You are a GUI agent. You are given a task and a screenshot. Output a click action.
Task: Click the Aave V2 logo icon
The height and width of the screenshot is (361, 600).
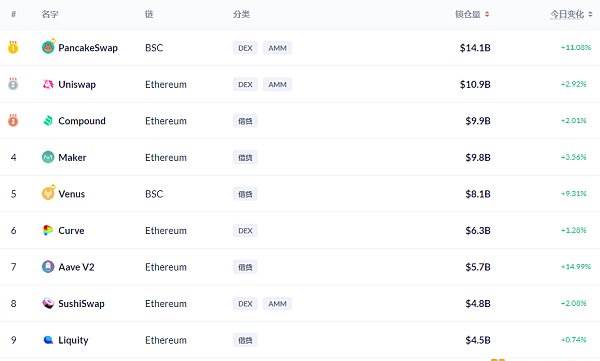(48, 266)
